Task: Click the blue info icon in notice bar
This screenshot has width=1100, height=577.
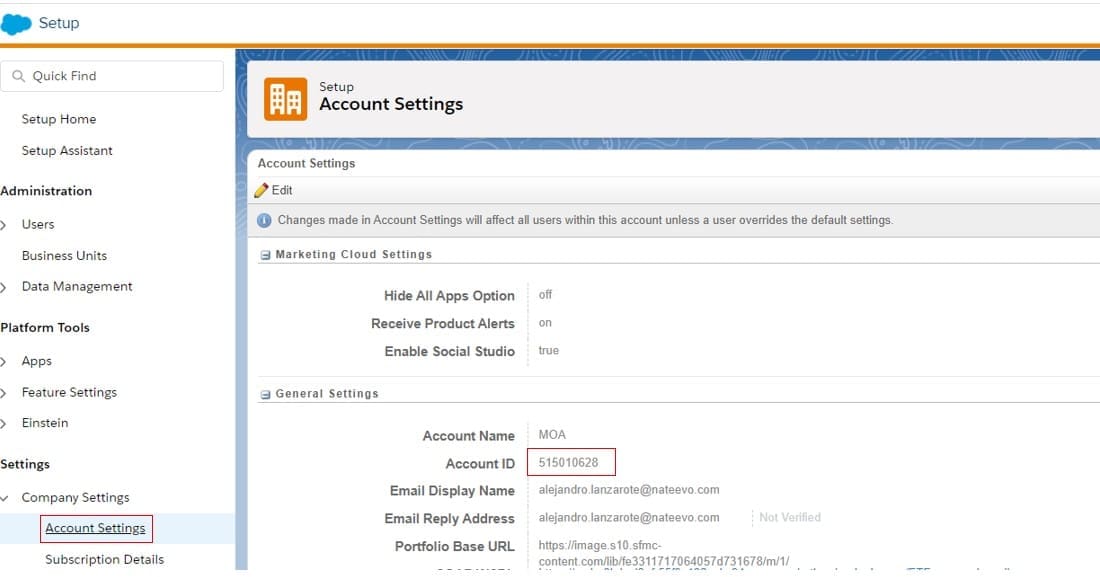Action: tap(264, 220)
